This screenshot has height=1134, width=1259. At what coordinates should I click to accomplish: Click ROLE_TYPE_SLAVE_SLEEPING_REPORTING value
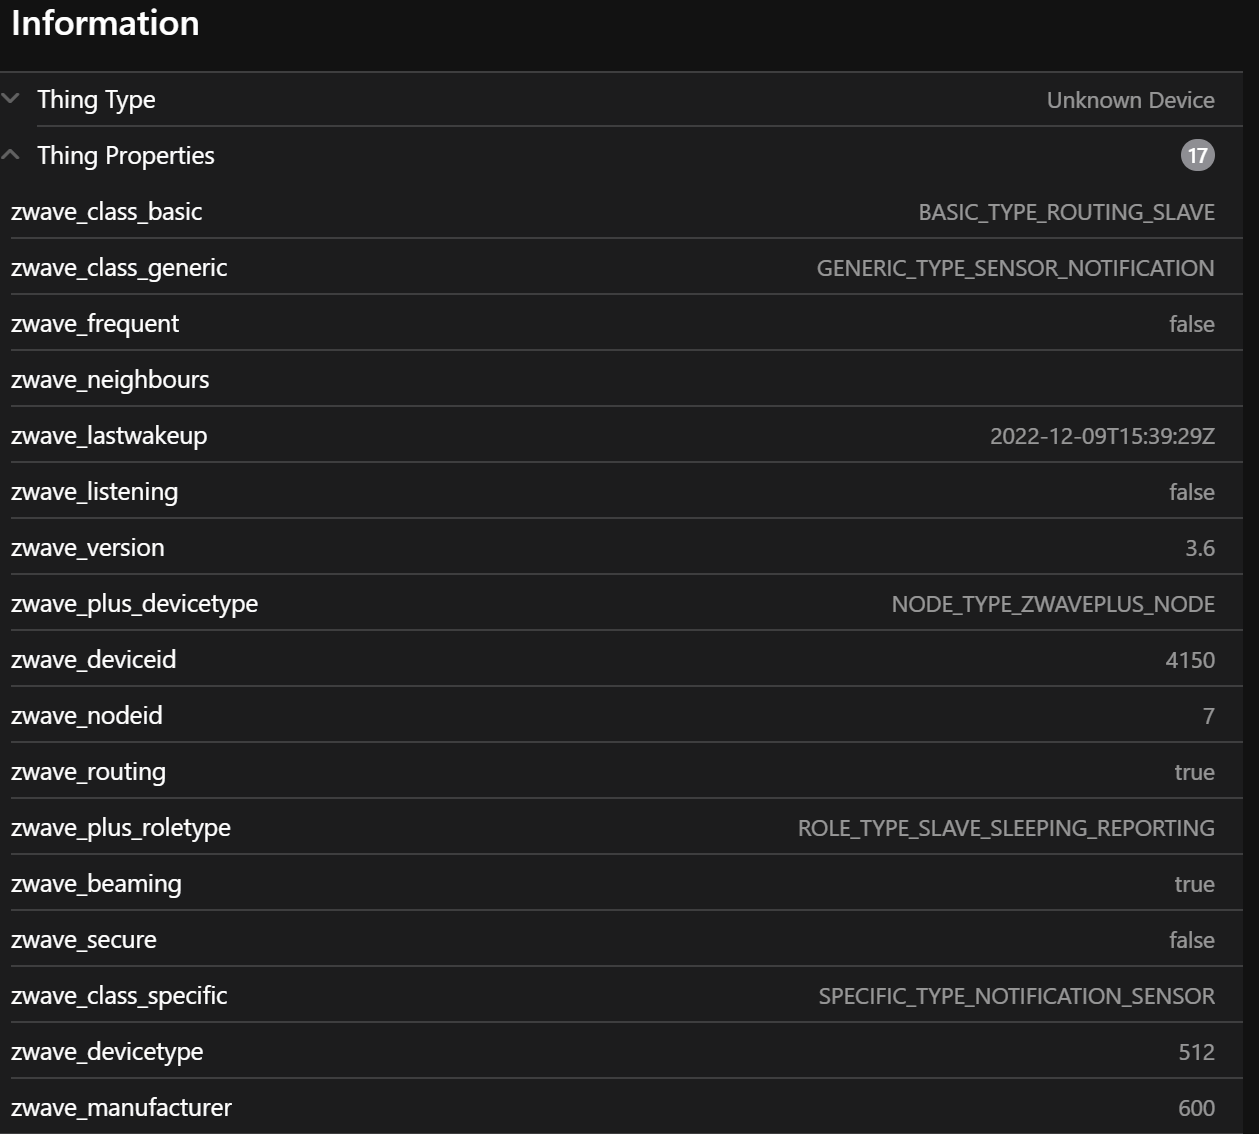coord(1006,828)
